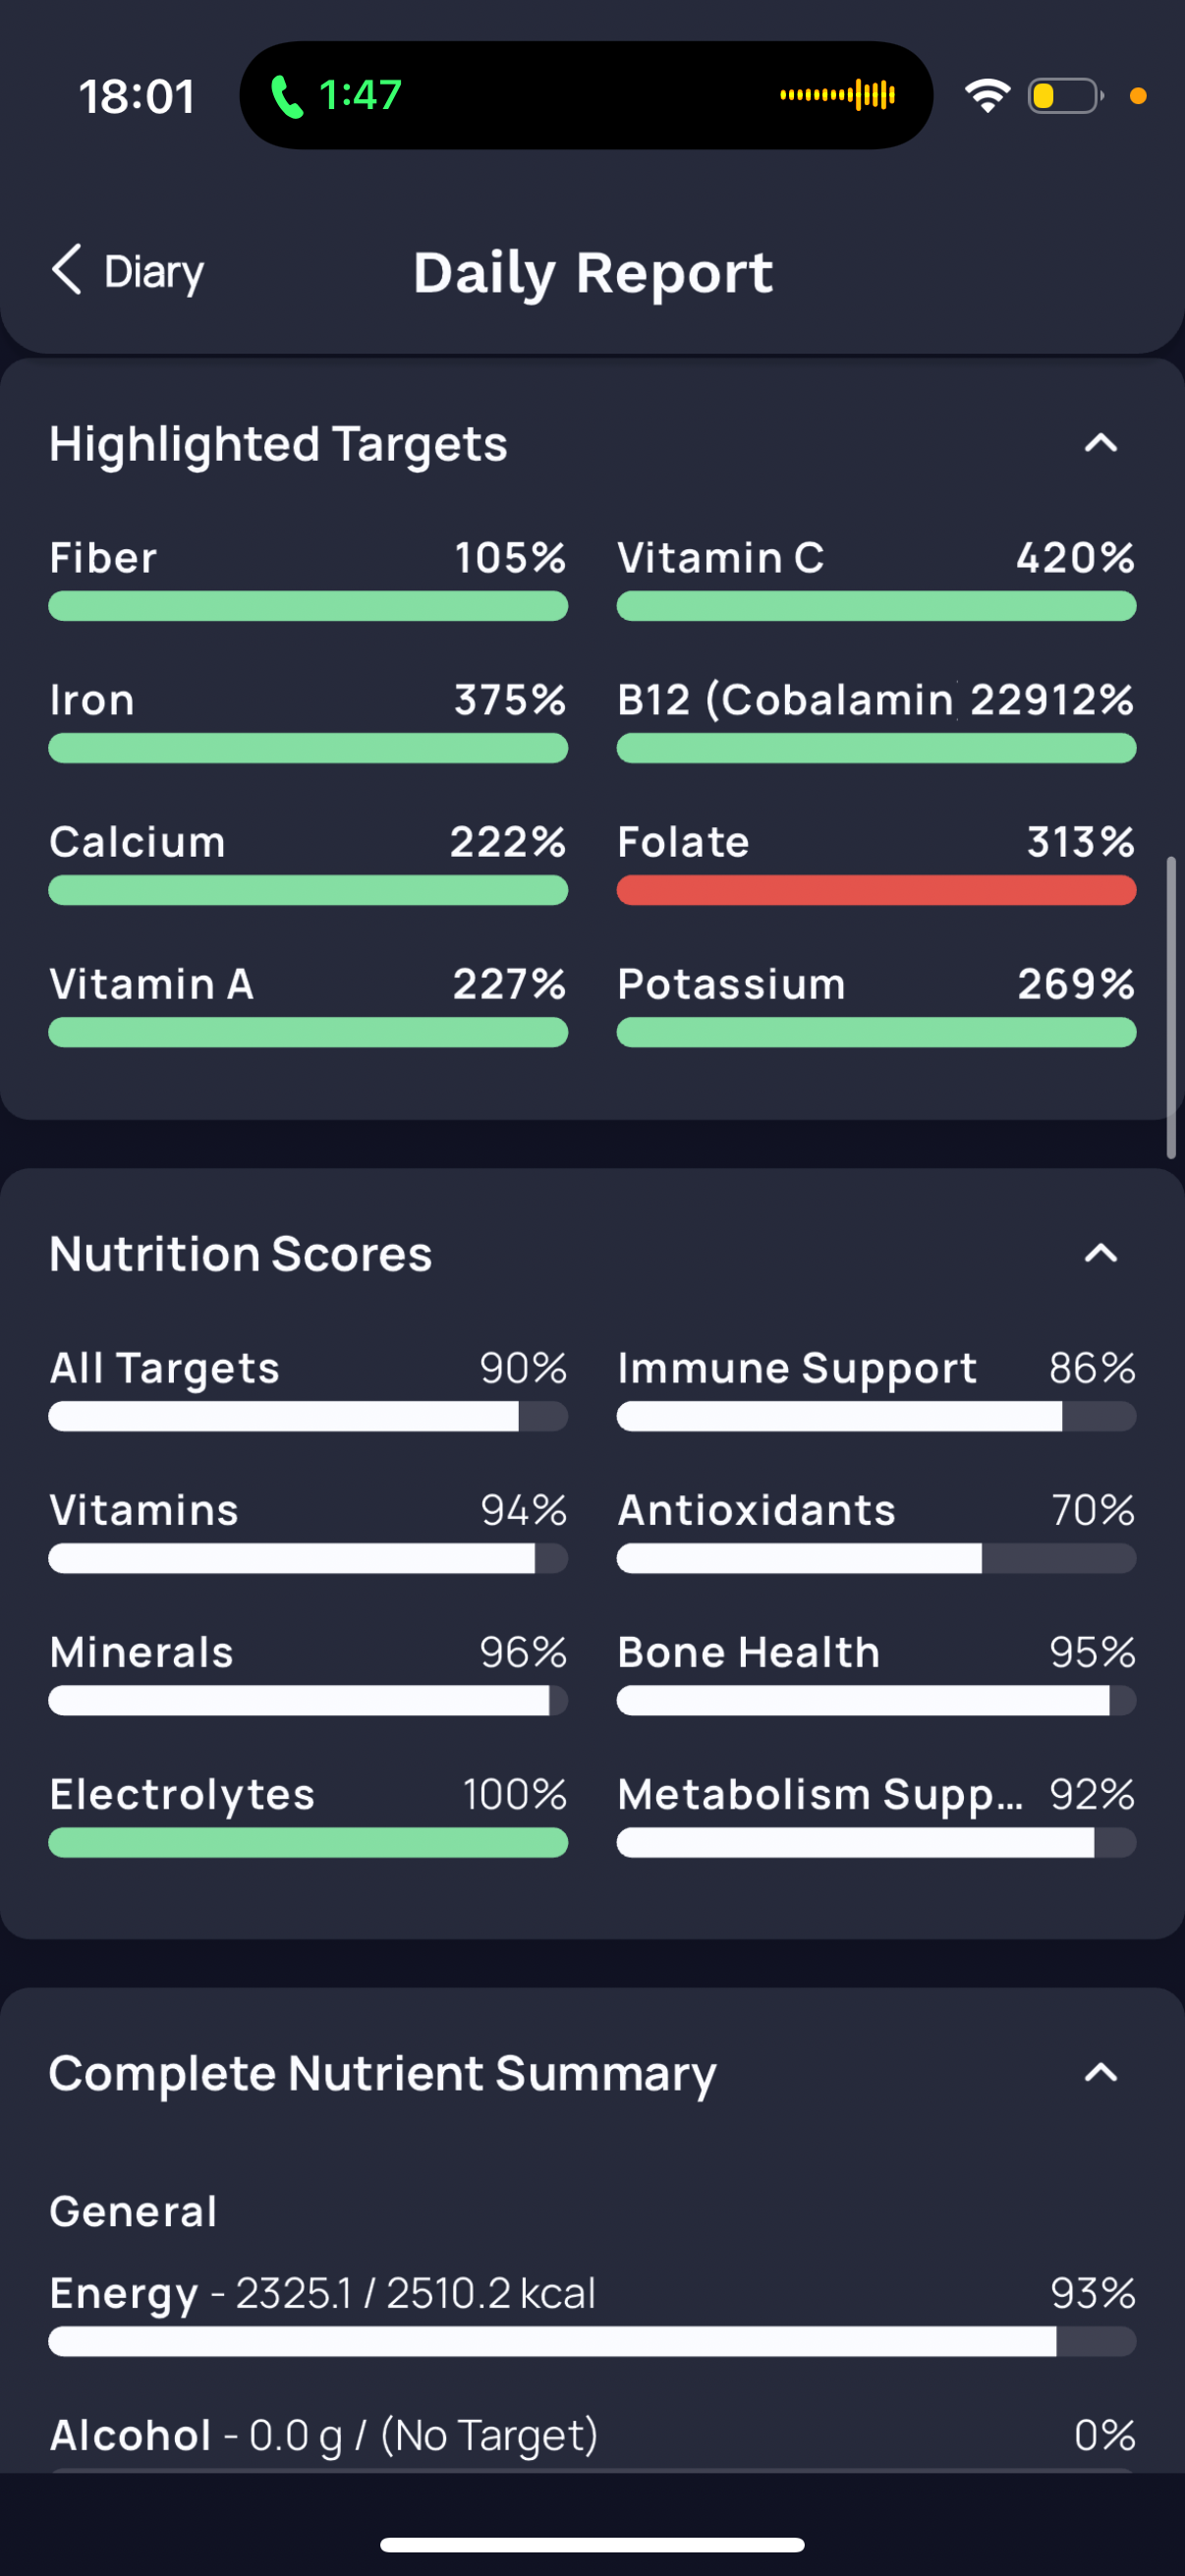The width and height of the screenshot is (1185, 2576).
Task: Tap the battery status icon
Action: tap(1065, 96)
